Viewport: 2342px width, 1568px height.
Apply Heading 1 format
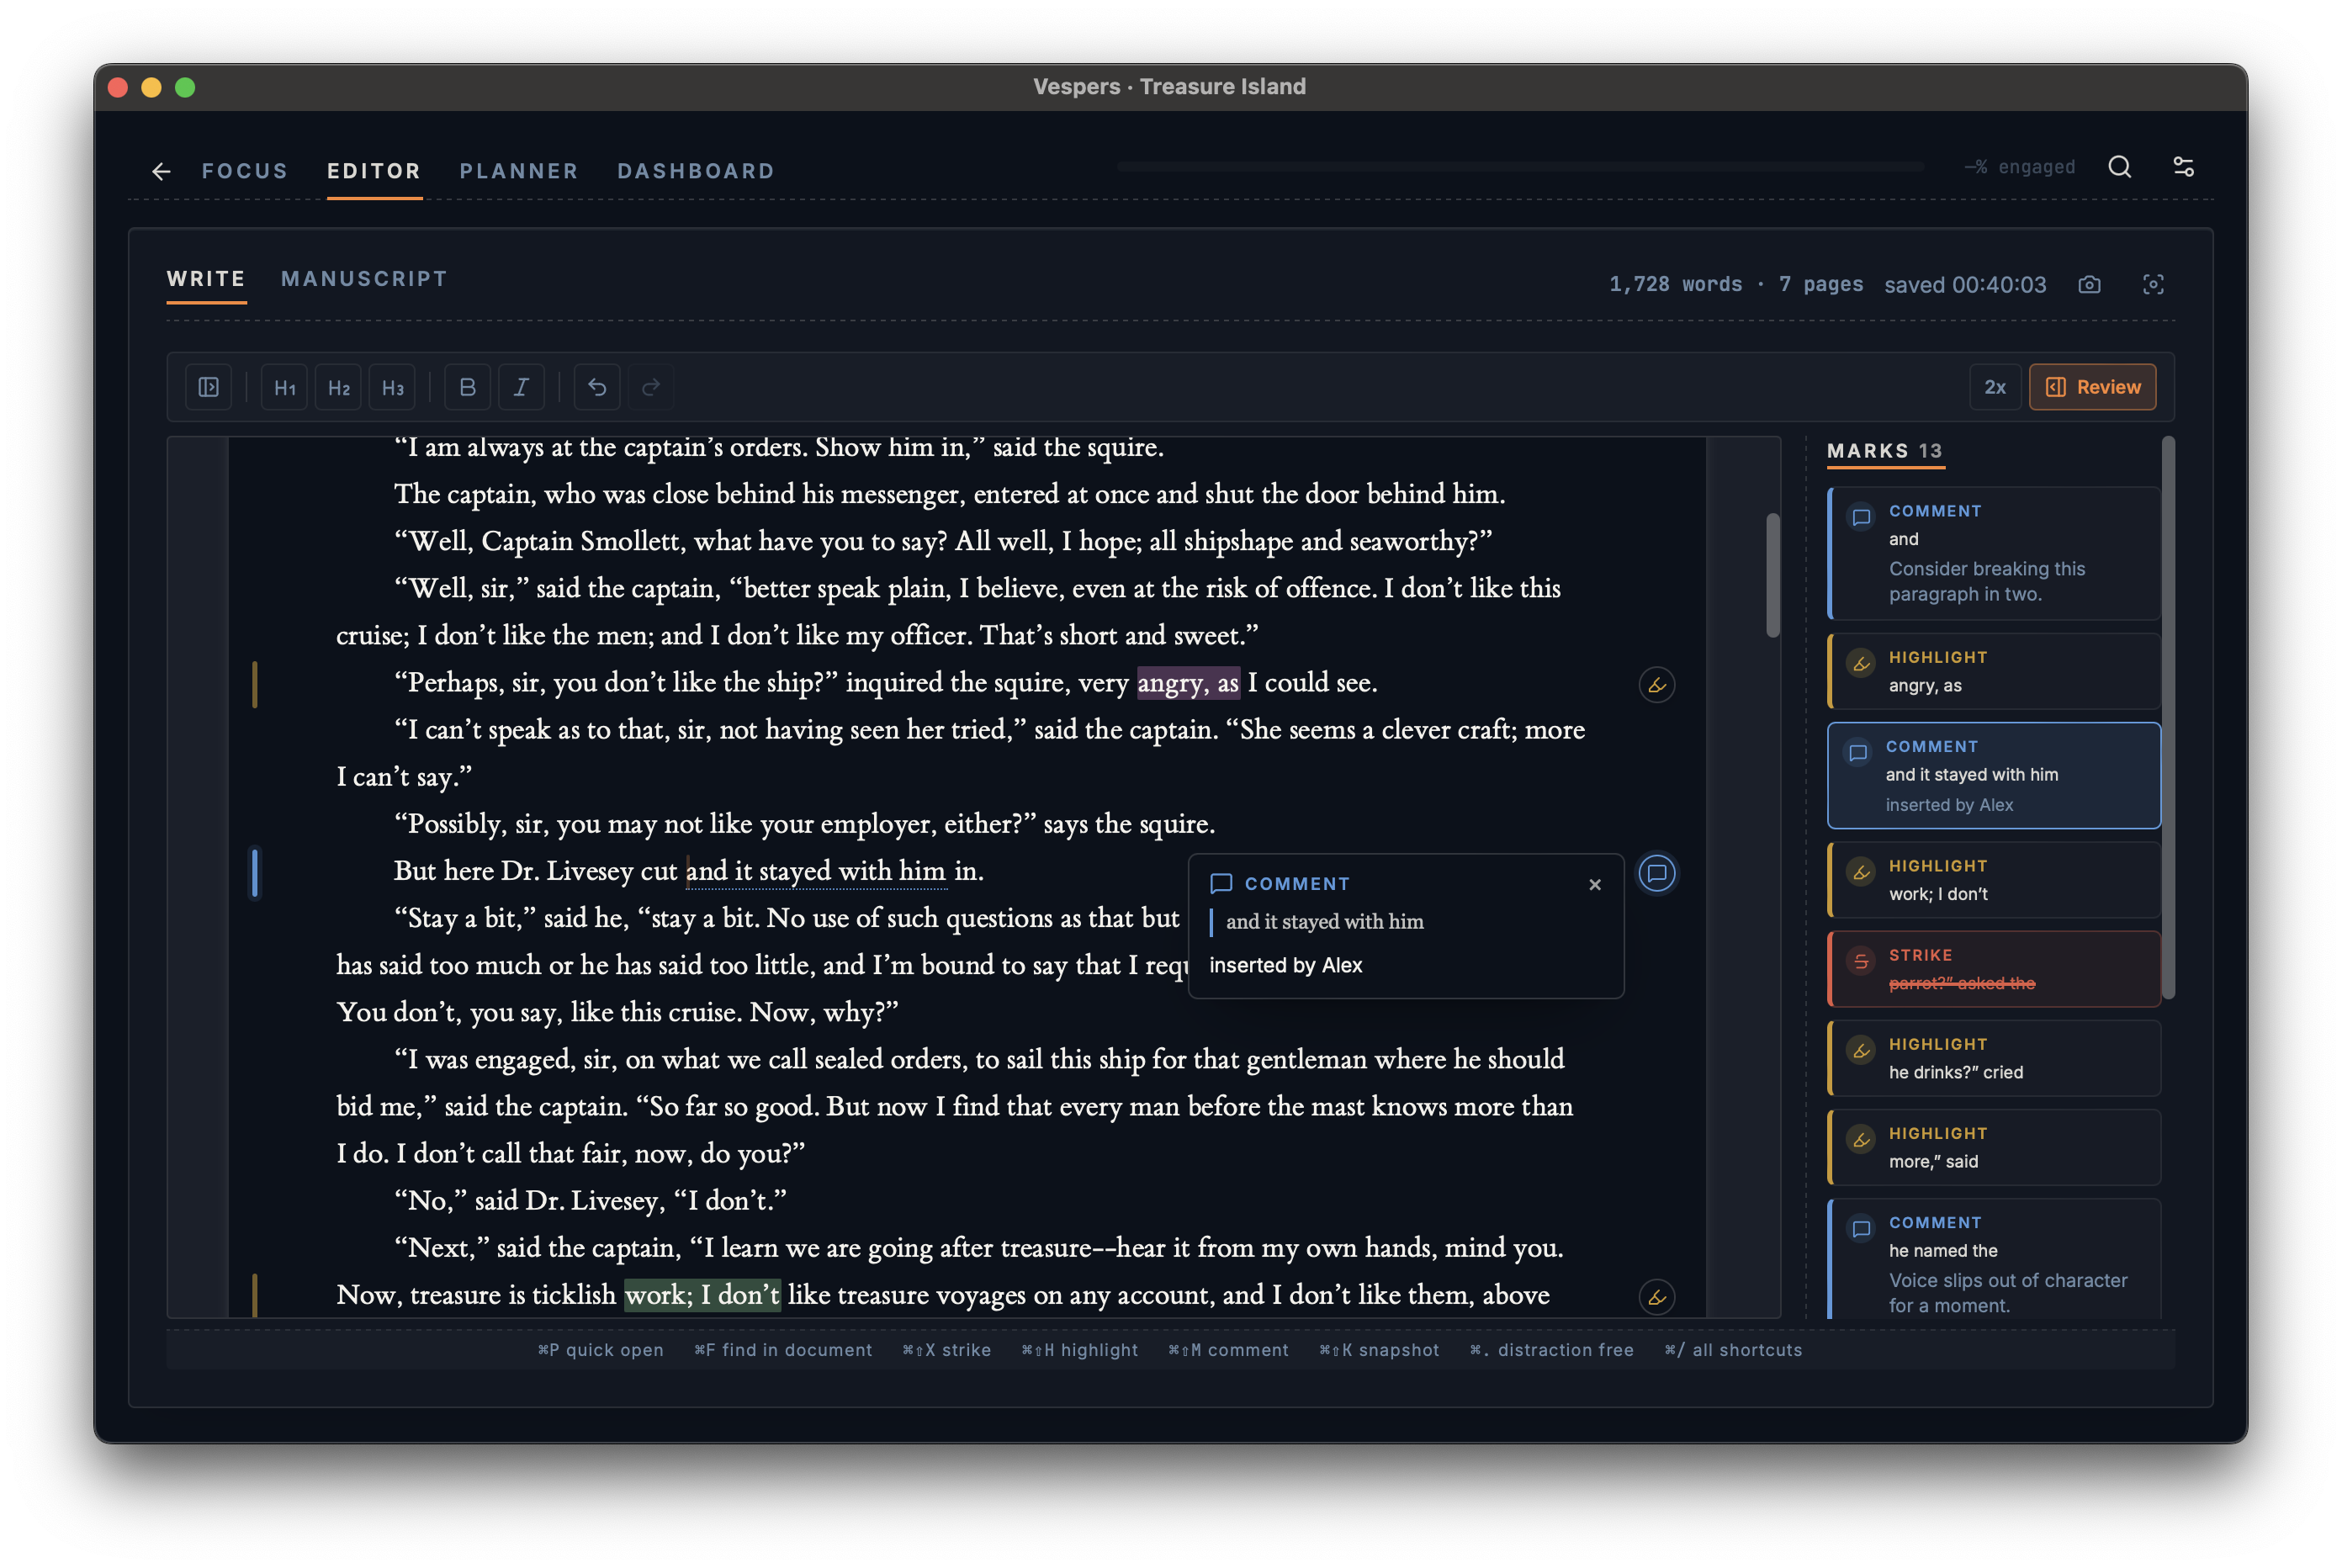point(285,387)
